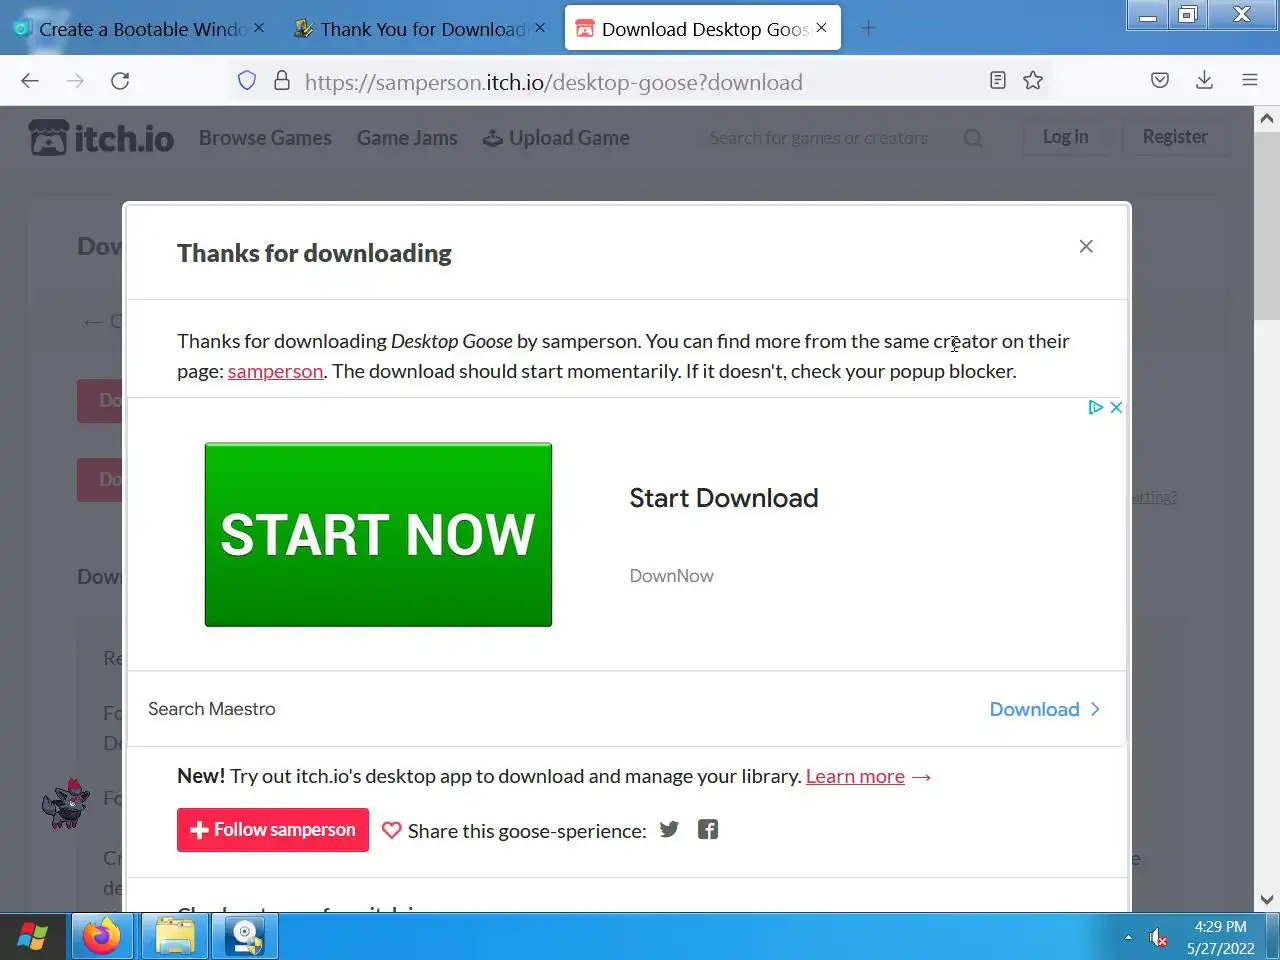Close the Thanks for downloading dialog

1086,246
